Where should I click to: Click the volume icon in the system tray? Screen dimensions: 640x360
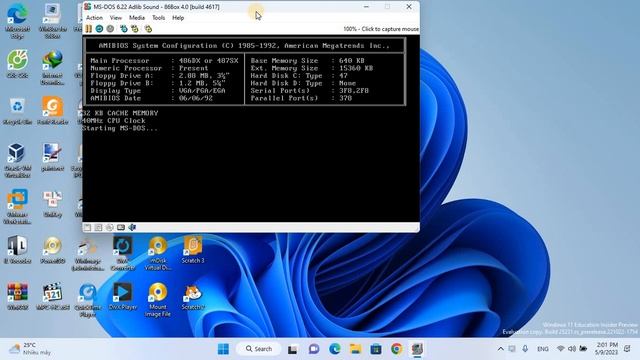572,349
